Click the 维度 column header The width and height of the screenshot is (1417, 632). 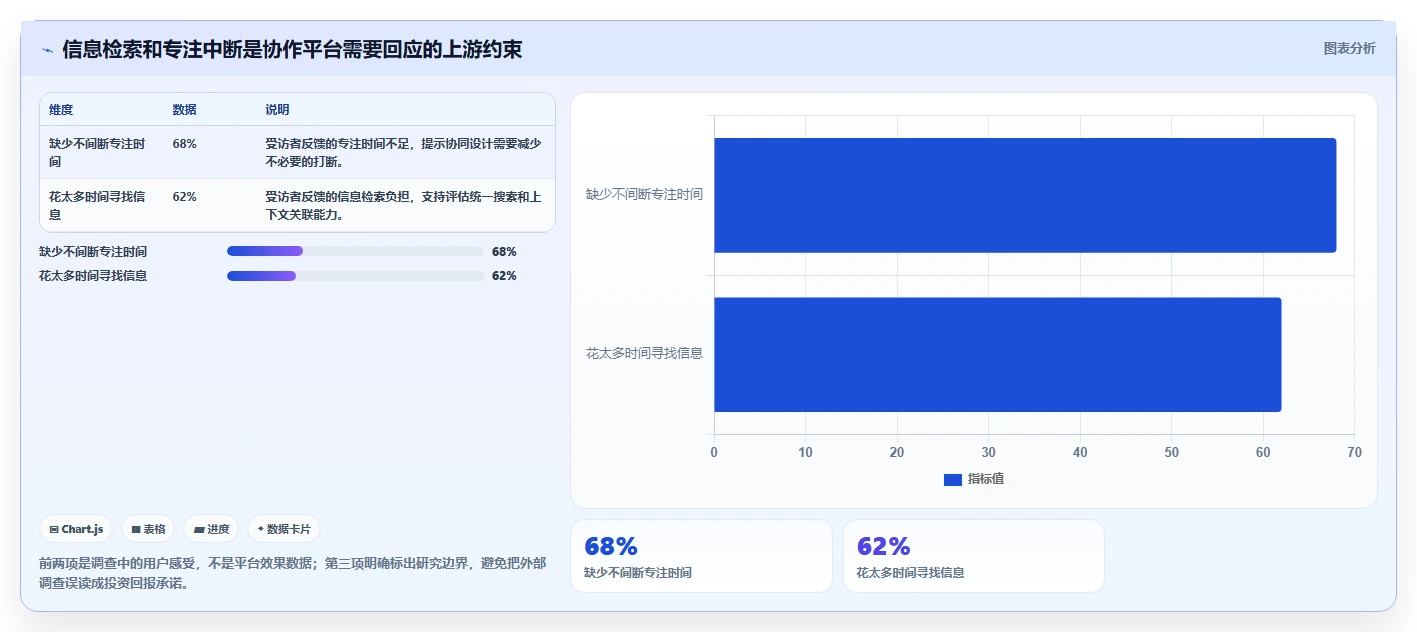pyautogui.click(x=61, y=110)
